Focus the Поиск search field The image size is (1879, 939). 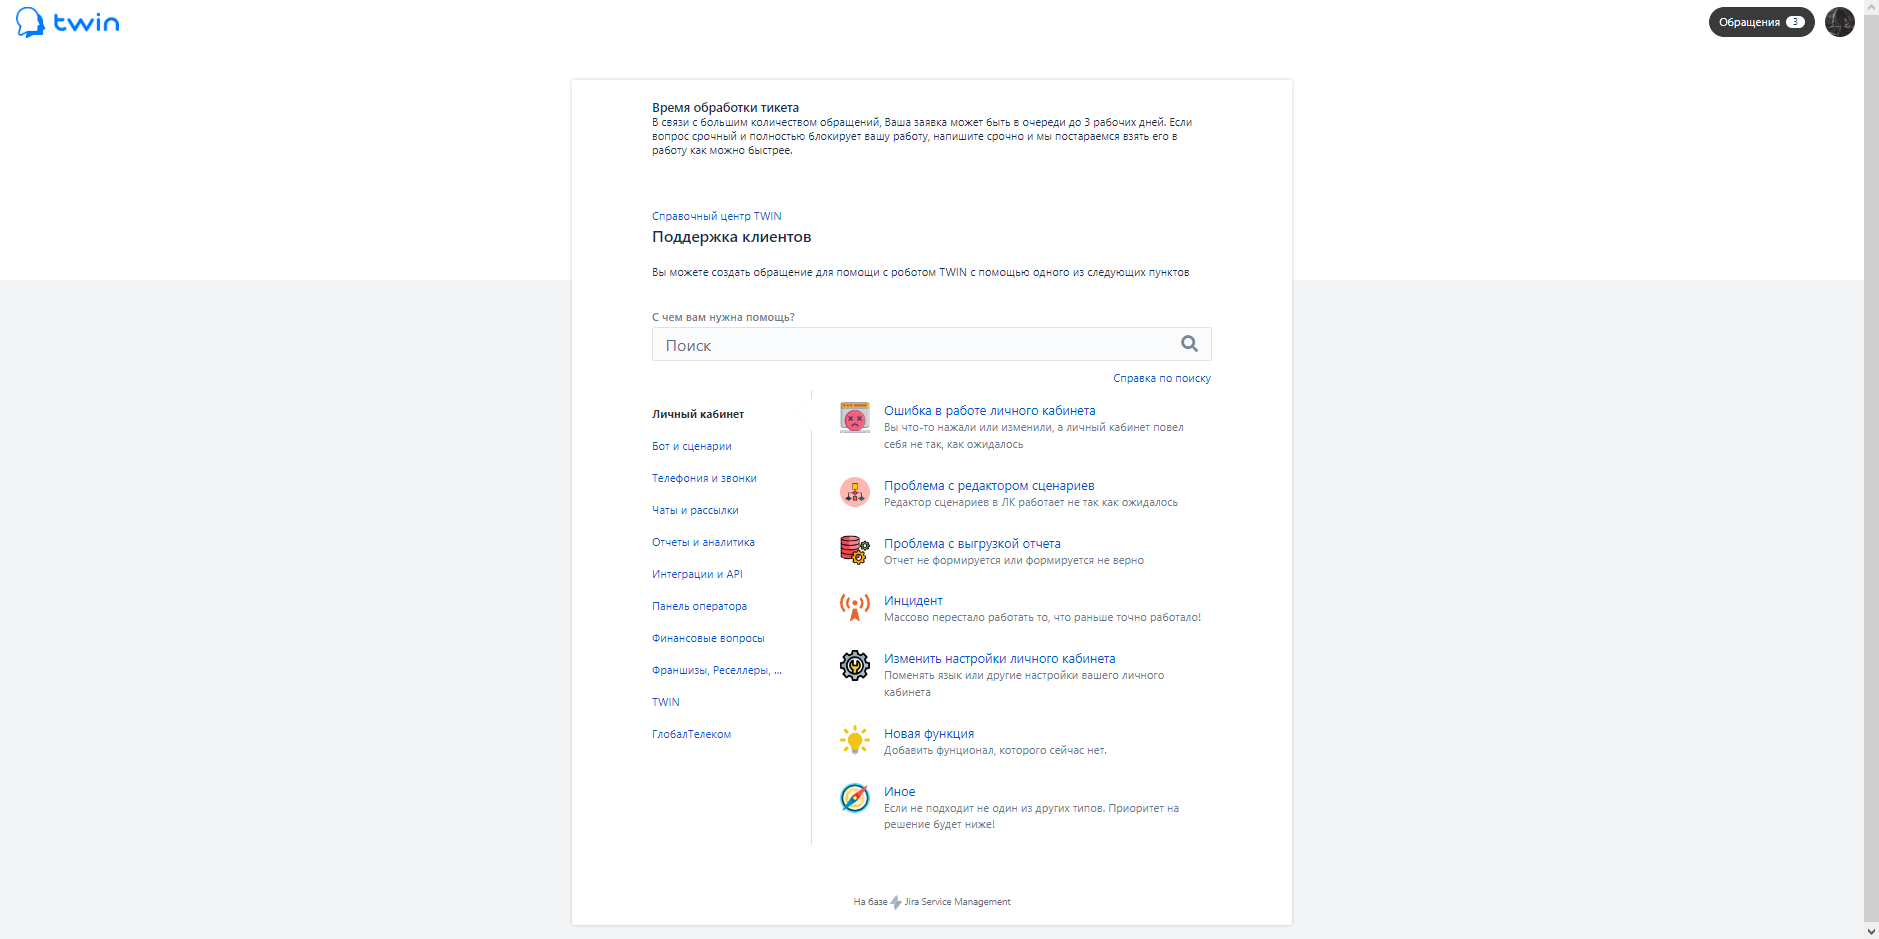pyautogui.click(x=931, y=344)
